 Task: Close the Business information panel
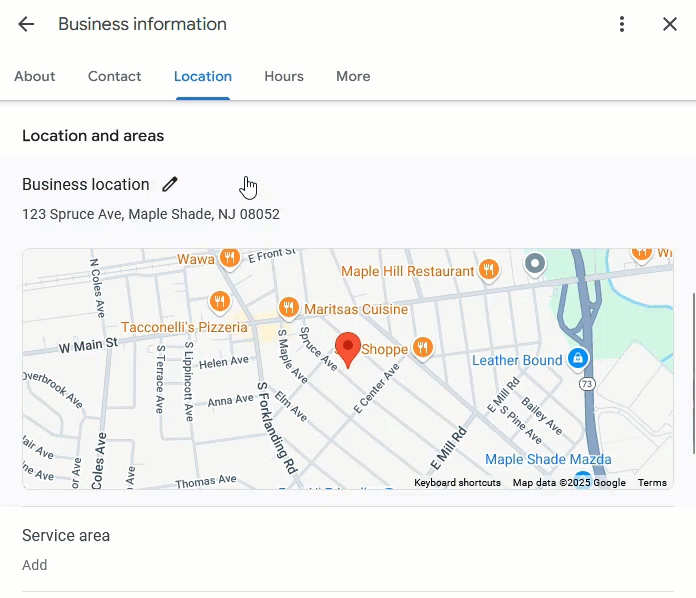[670, 24]
